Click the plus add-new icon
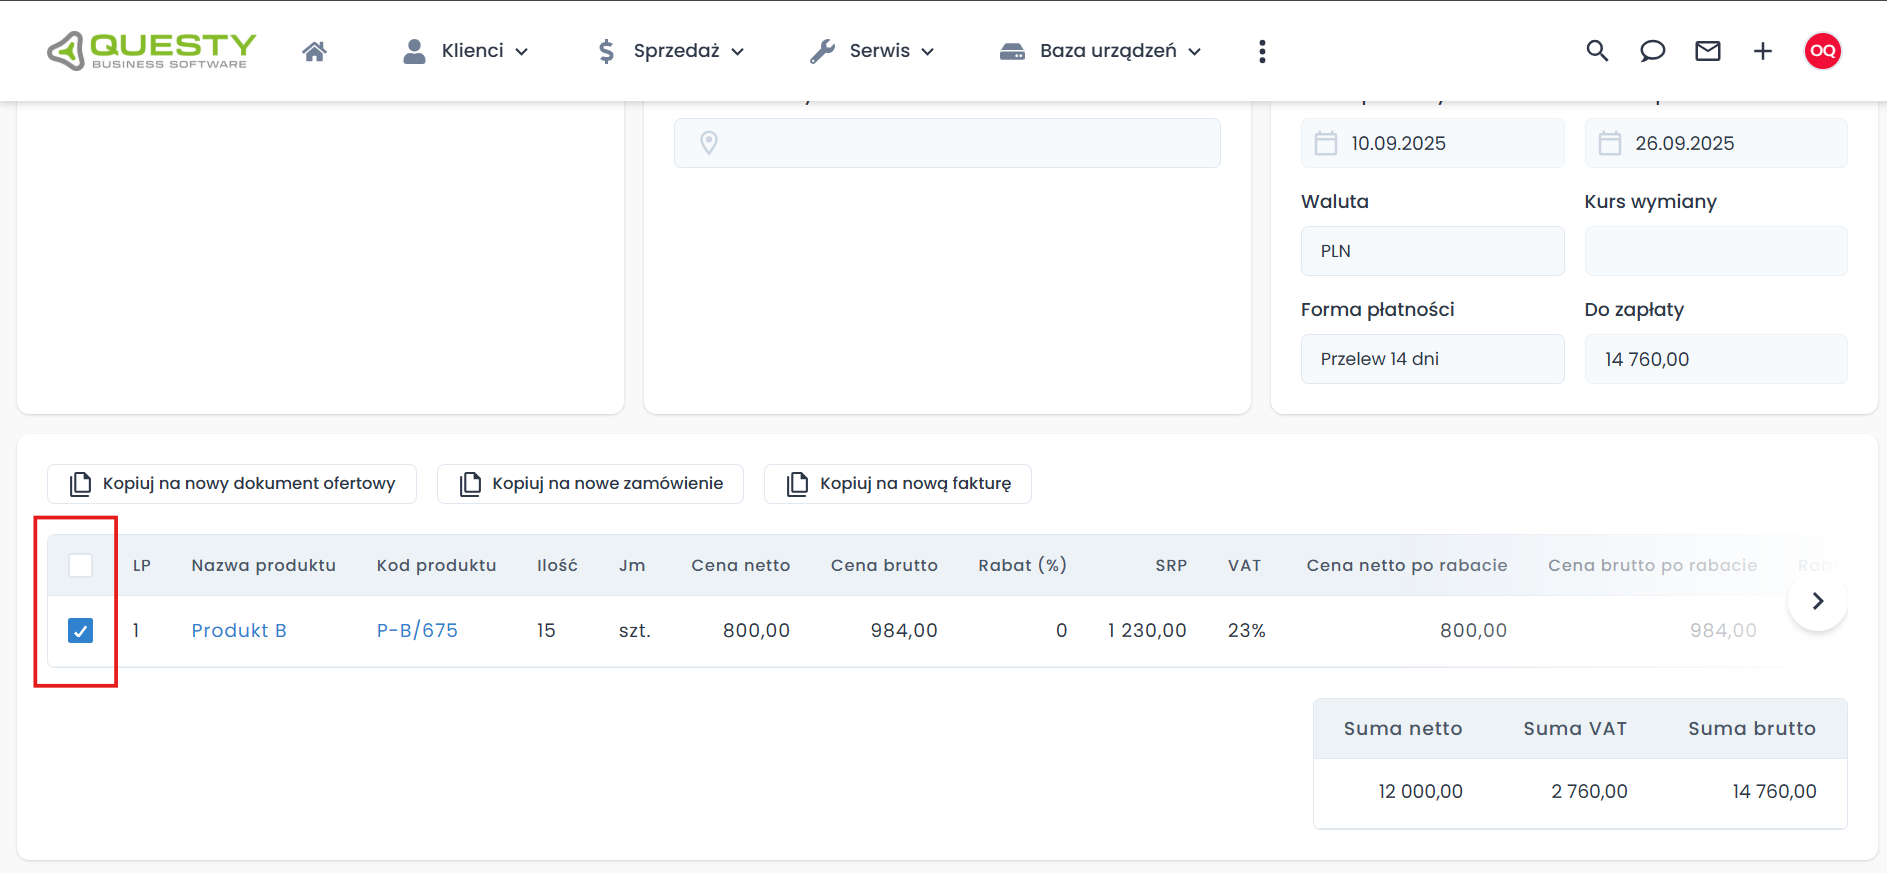 [x=1762, y=51]
